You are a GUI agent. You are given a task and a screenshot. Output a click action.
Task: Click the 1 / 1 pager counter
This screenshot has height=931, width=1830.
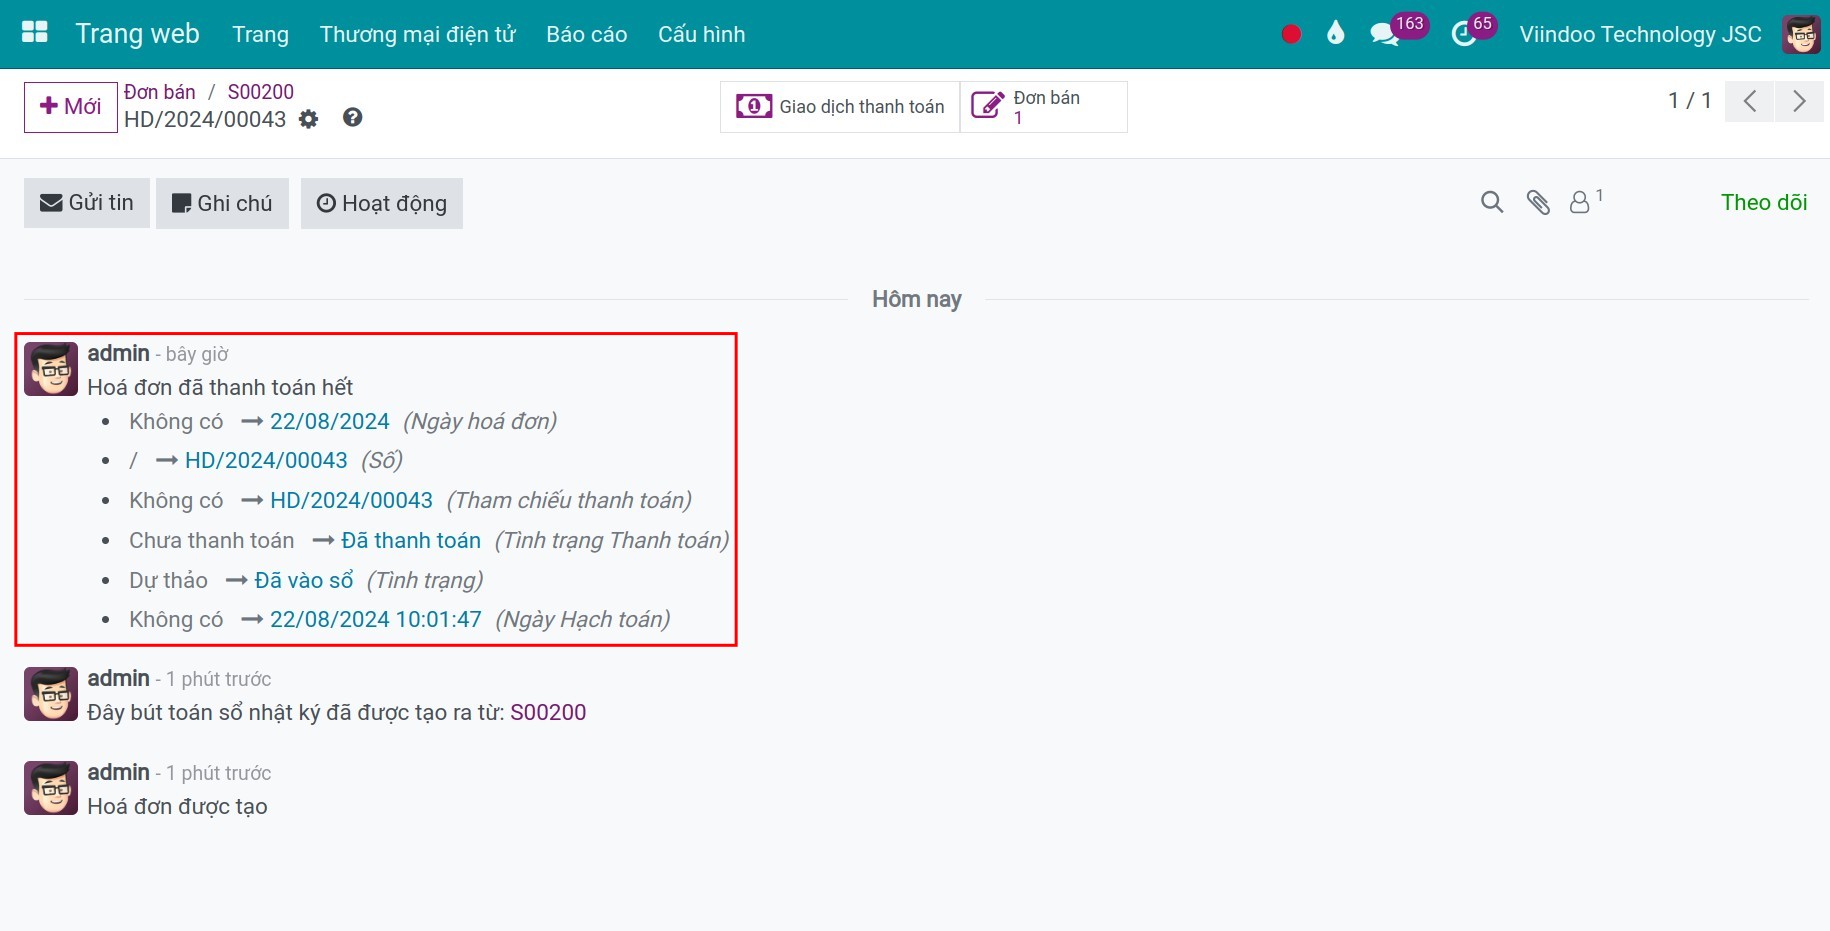click(x=1690, y=100)
